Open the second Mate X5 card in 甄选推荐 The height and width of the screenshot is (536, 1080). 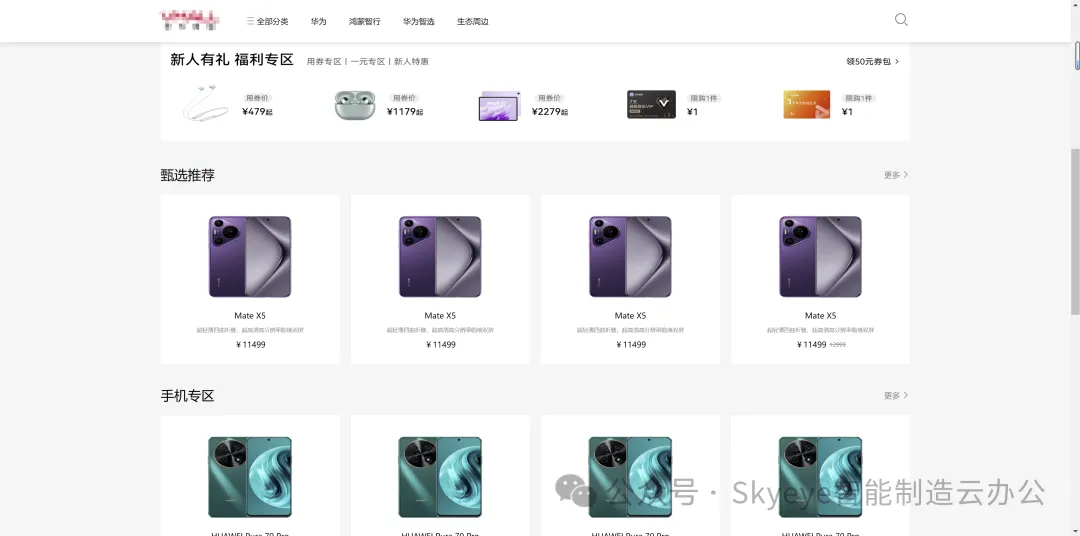pos(440,279)
